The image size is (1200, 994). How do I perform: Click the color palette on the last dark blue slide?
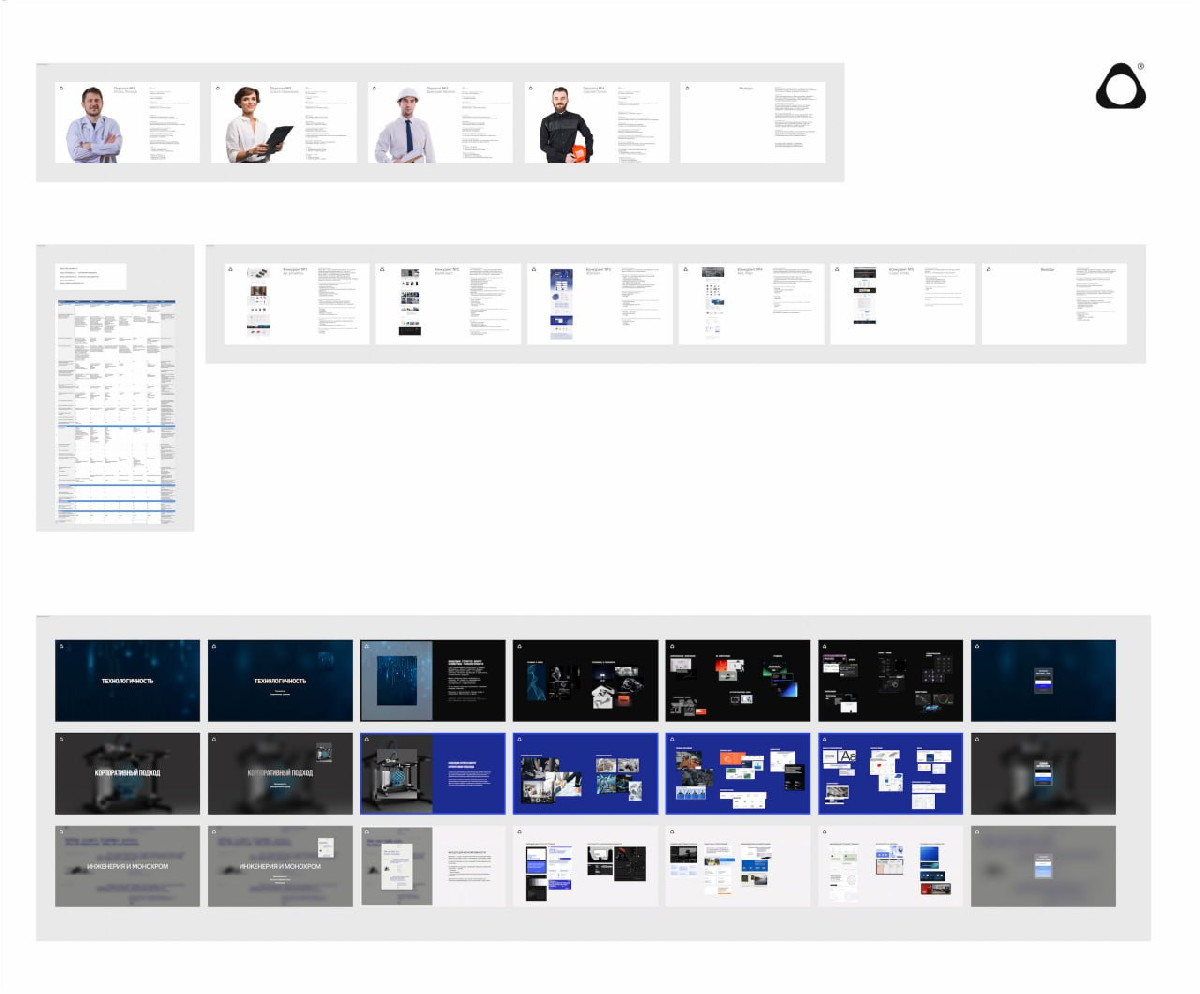1043,681
